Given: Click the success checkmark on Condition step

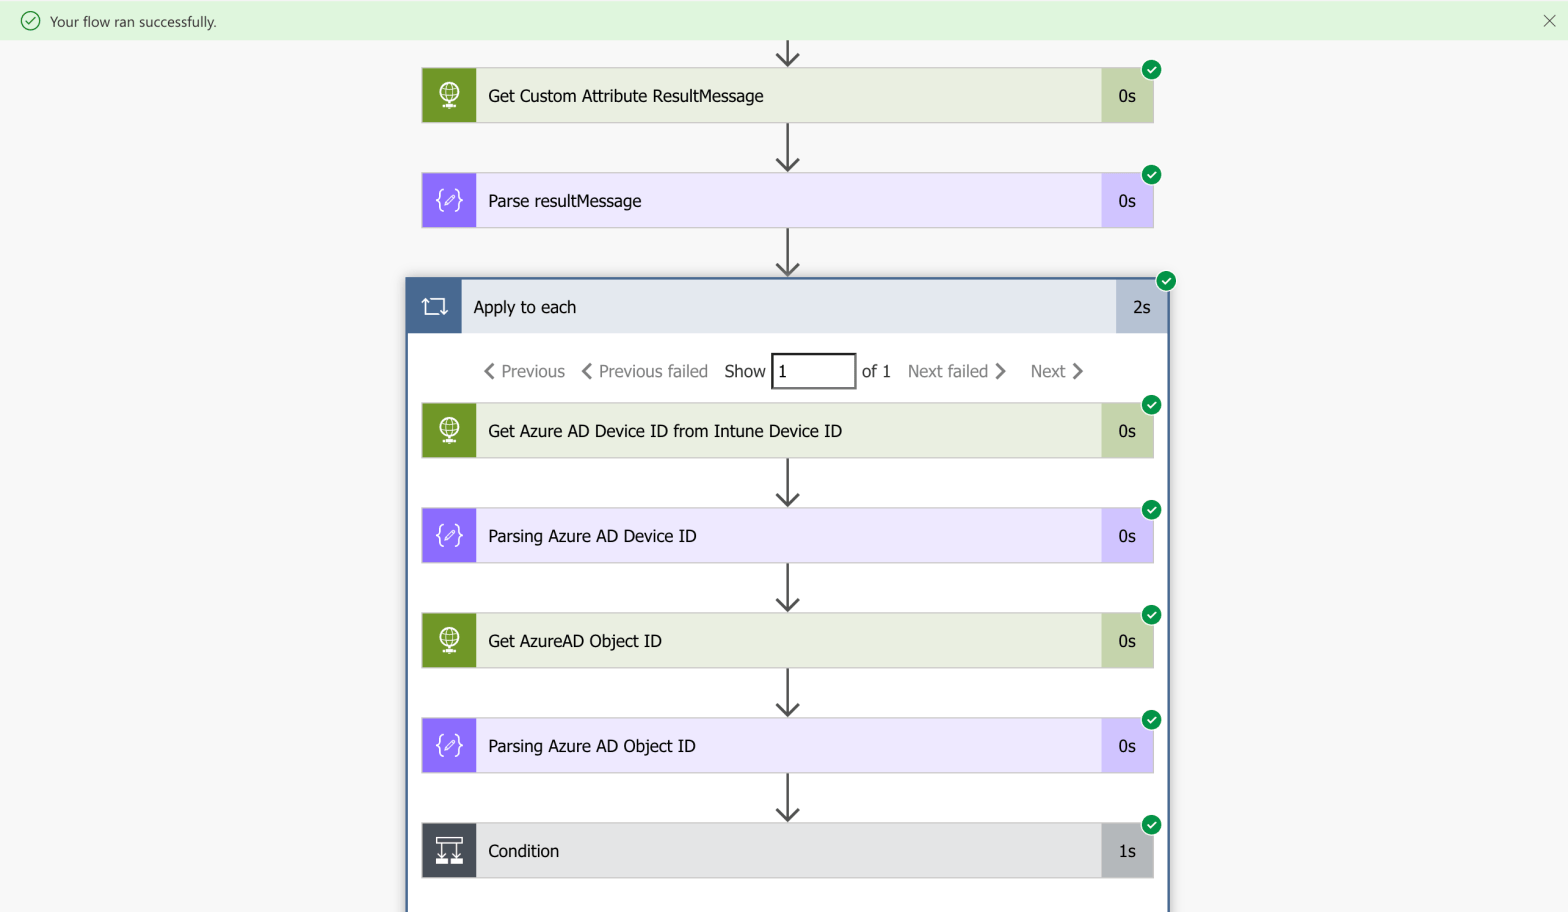Looking at the screenshot, I should coord(1152,825).
